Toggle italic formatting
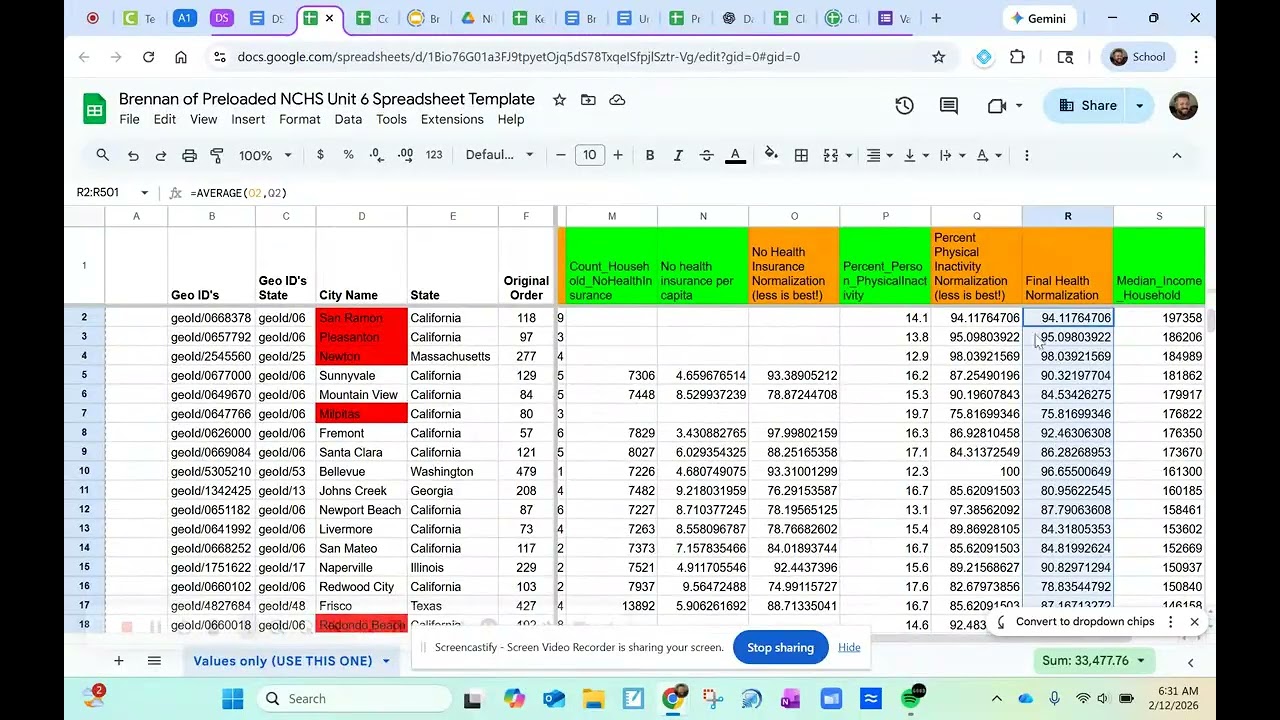1280x720 pixels. [678, 155]
